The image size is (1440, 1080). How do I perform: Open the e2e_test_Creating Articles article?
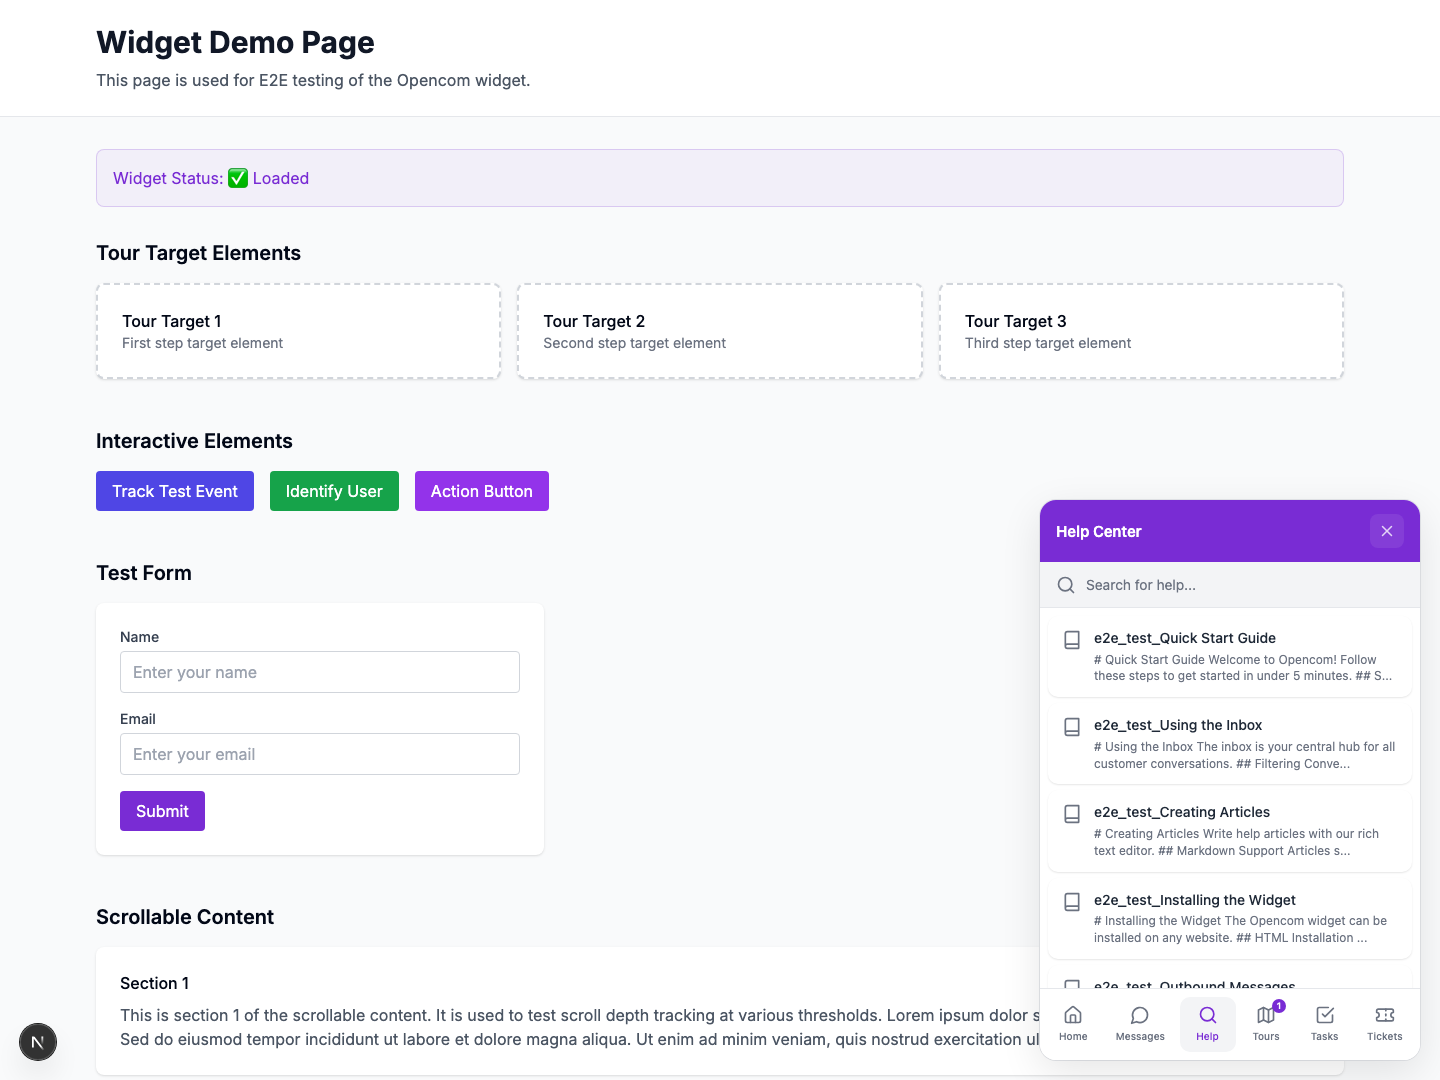(x=1229, y=830)
